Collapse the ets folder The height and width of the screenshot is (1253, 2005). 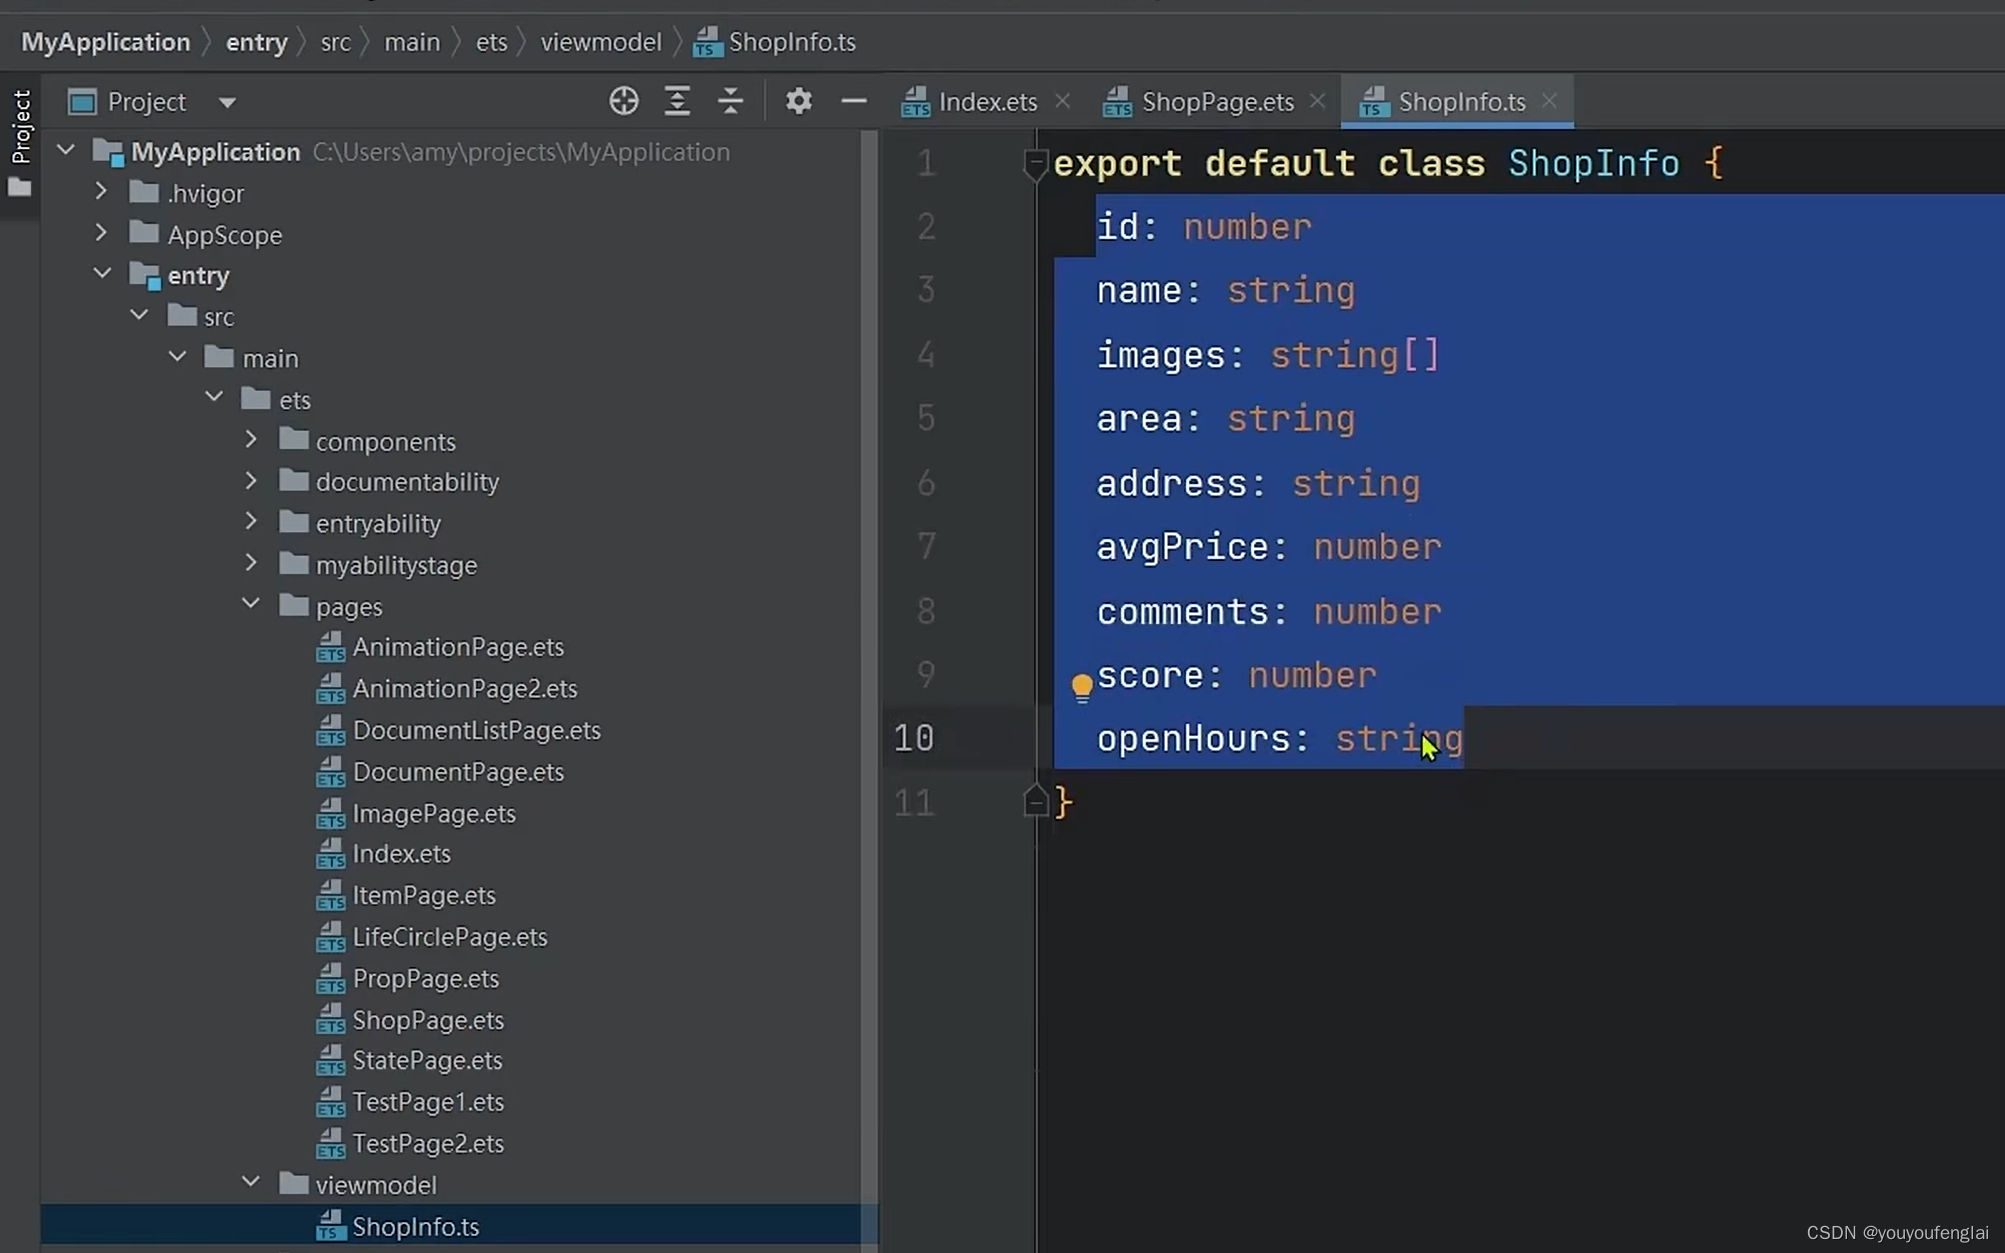coord(214,397)
